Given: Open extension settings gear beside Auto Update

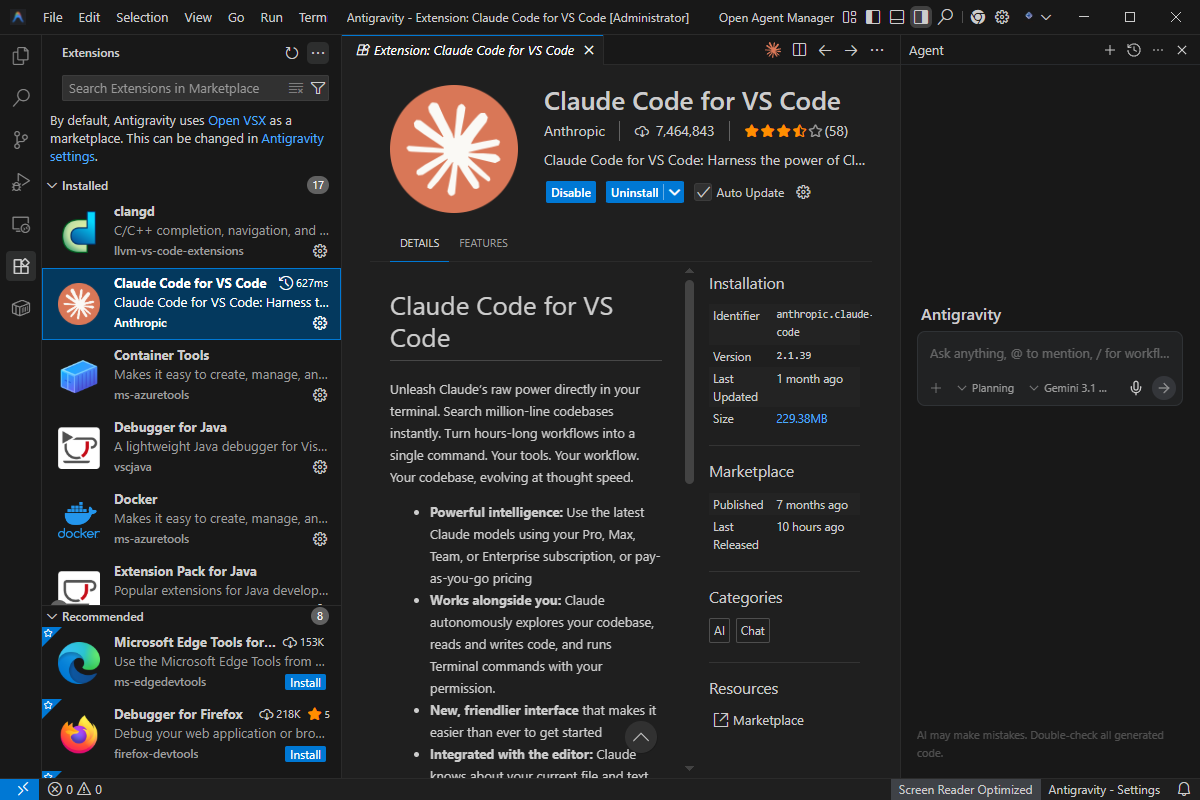Looking at the screenshot, I should pyautogui.click(x=803, y=192).
